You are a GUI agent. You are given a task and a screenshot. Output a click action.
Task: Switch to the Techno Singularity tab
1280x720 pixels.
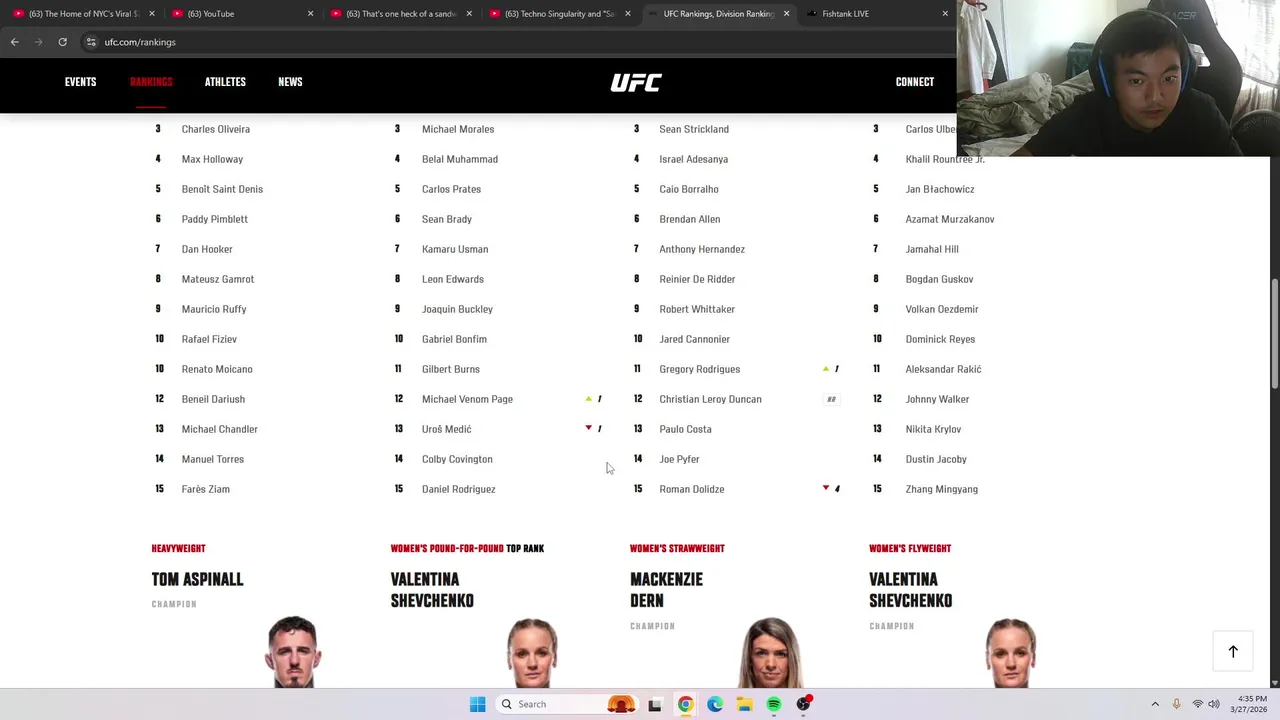tap(558, 14)
